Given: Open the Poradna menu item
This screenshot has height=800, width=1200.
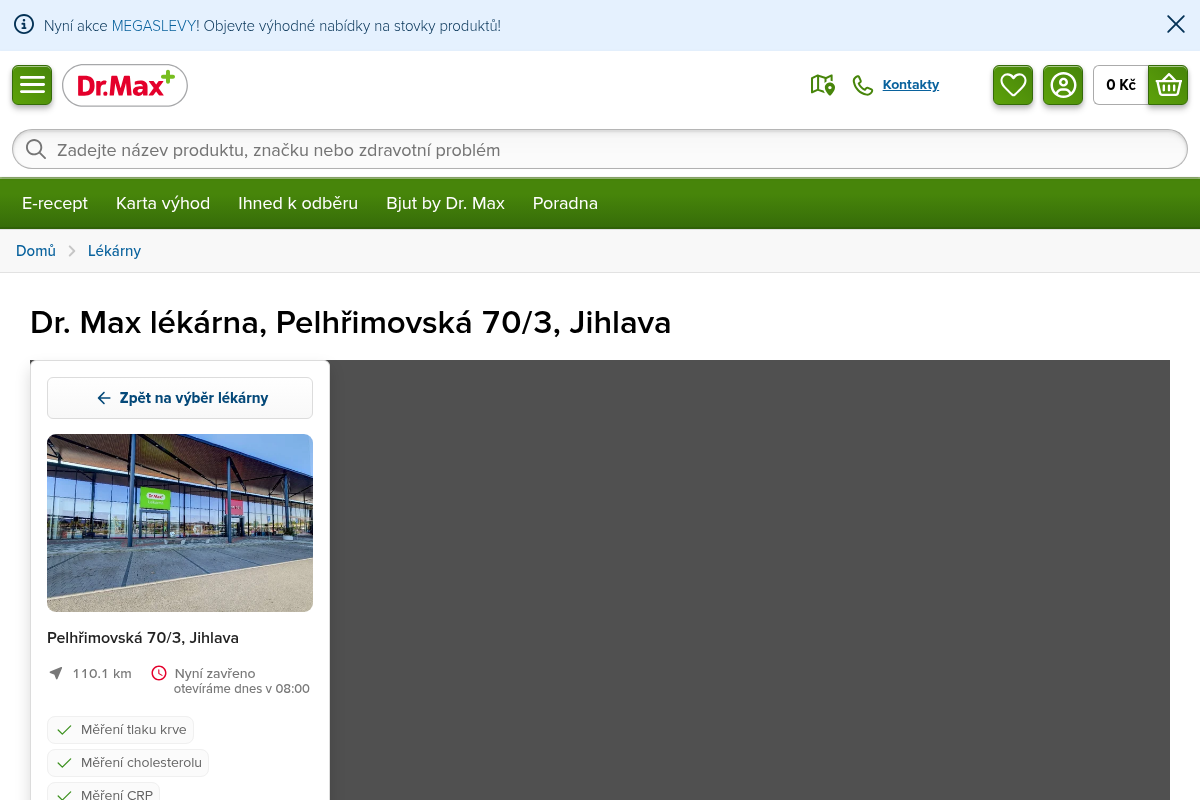Looking at the screenshot, I should (x=565, y=203).
